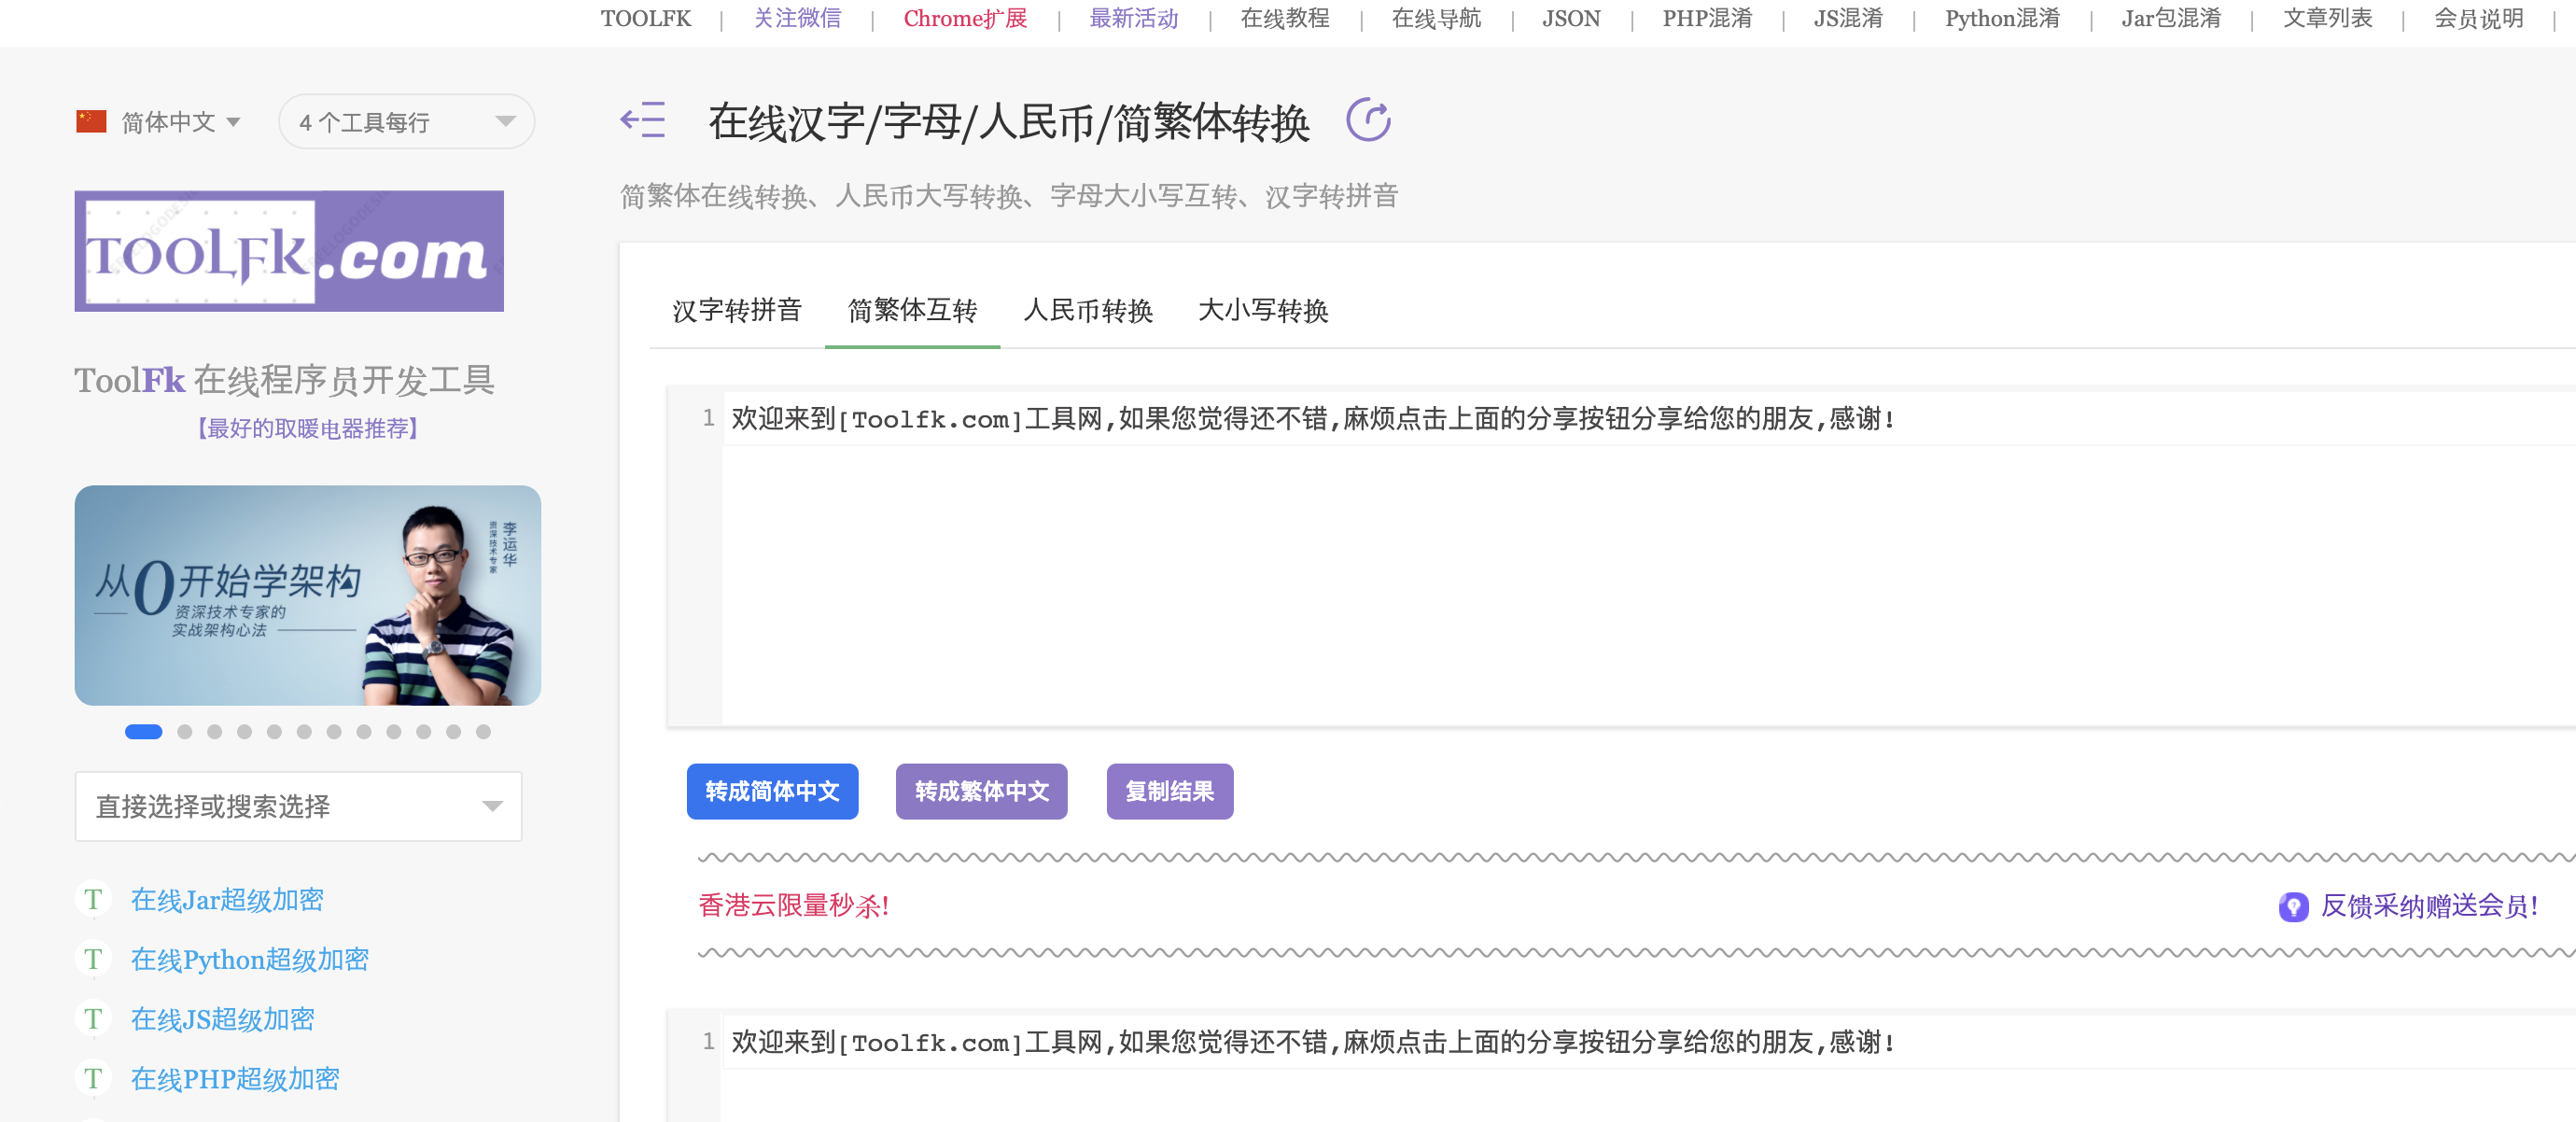Click the back arrow beside the page title
This screenshot has height=1122, width=2576.
pyautogui.click(x=641, y=119)
